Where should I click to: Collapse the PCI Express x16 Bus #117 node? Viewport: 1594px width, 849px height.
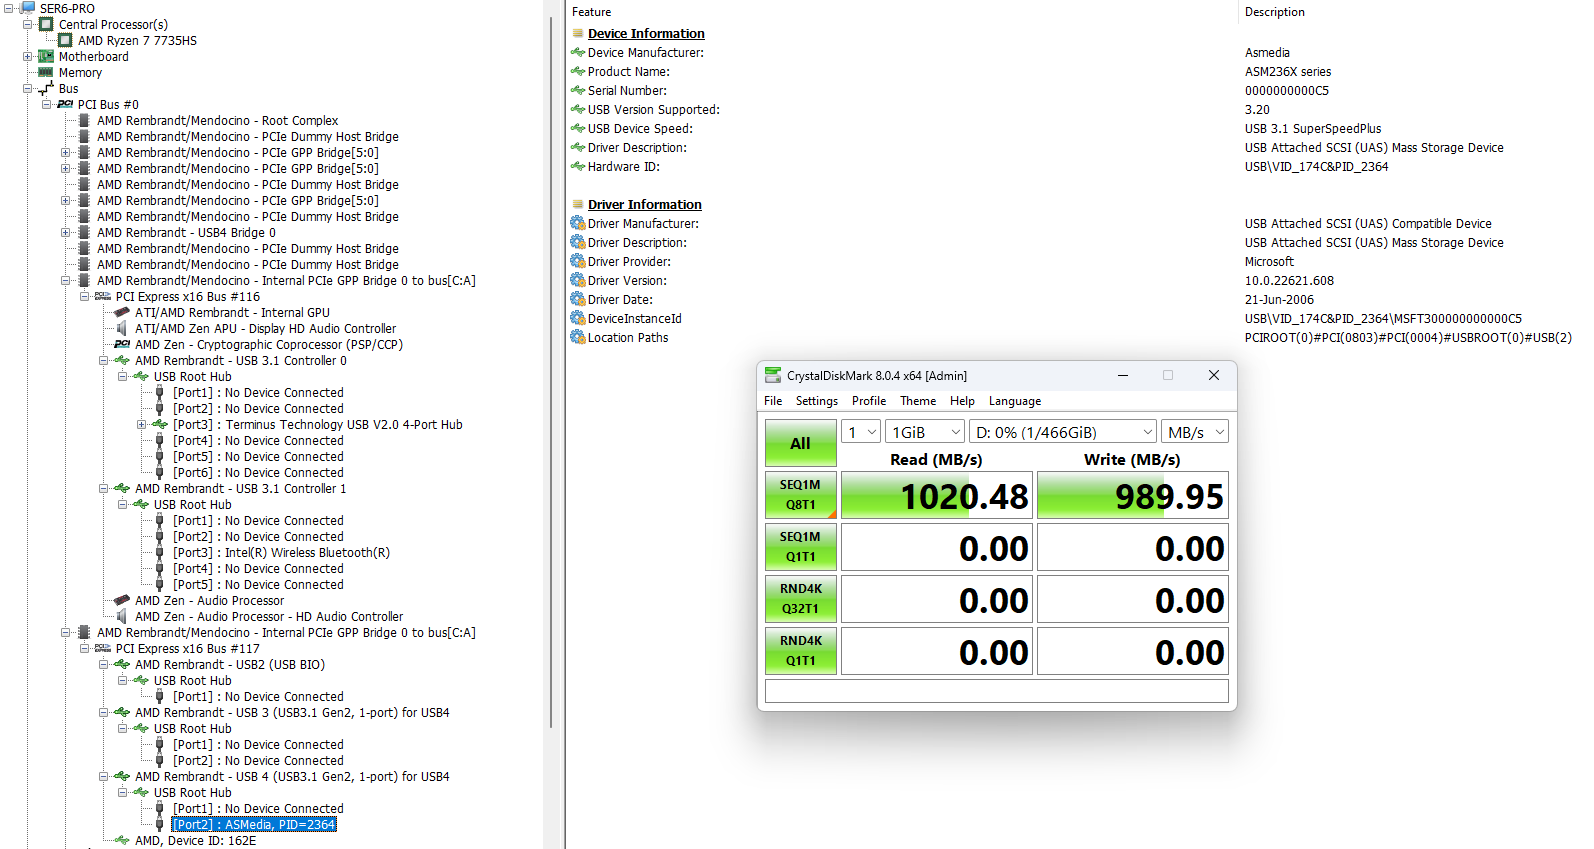pos(85,648)
